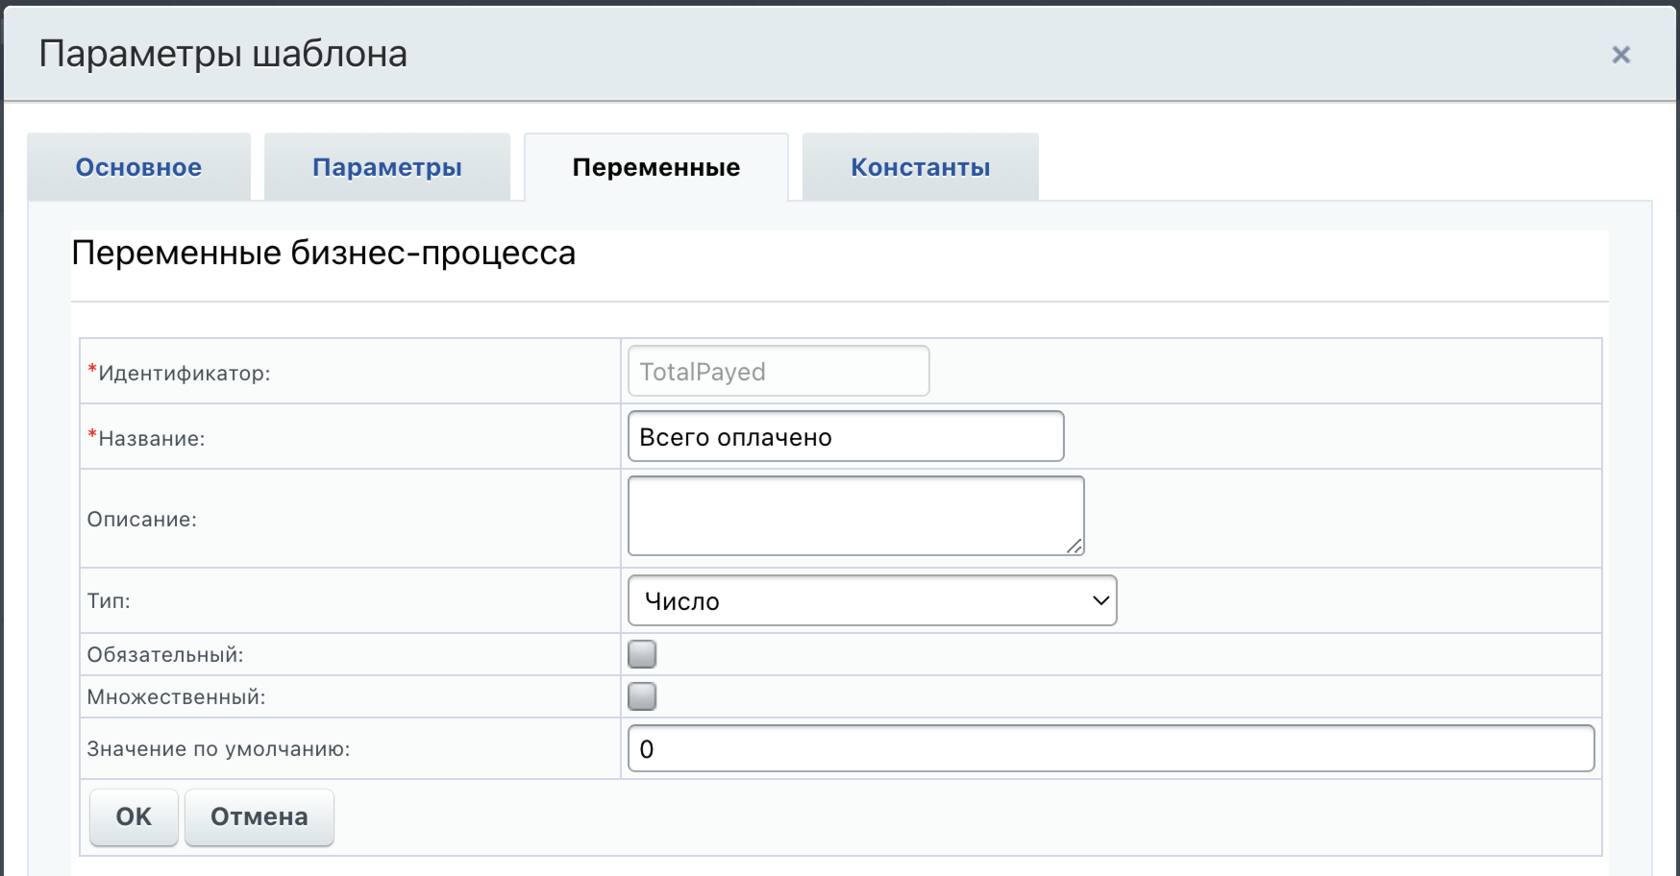1680x876 pixels.
Task: Switch to the Основное tab
Action: tap(139, 167)
